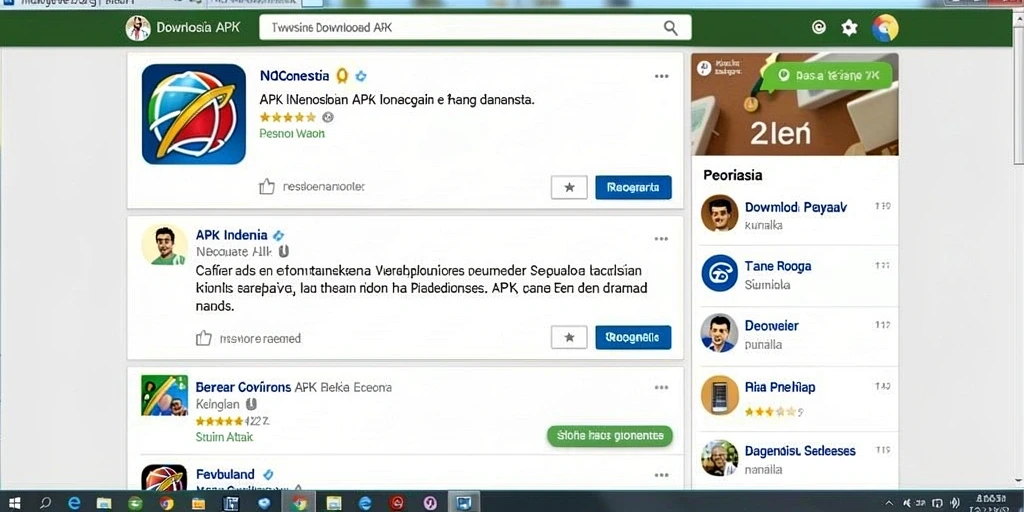Click the volume icon in system tray
The image size is (1024, 512).
click(x=954, y=502)
